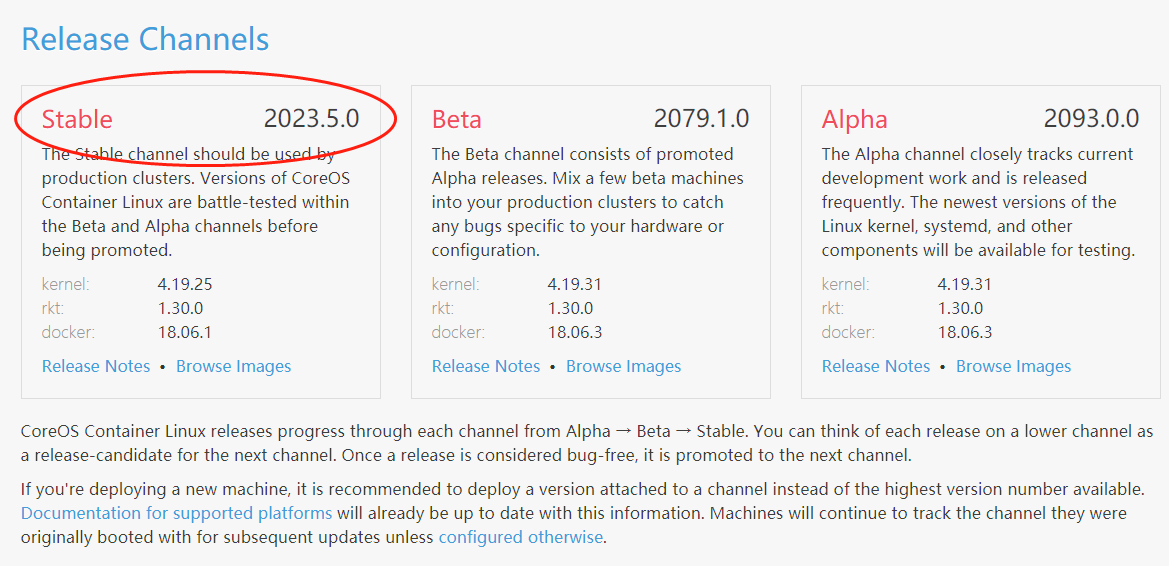Click the 'kernel:' label in Stable card

click(x=66, y=284)
